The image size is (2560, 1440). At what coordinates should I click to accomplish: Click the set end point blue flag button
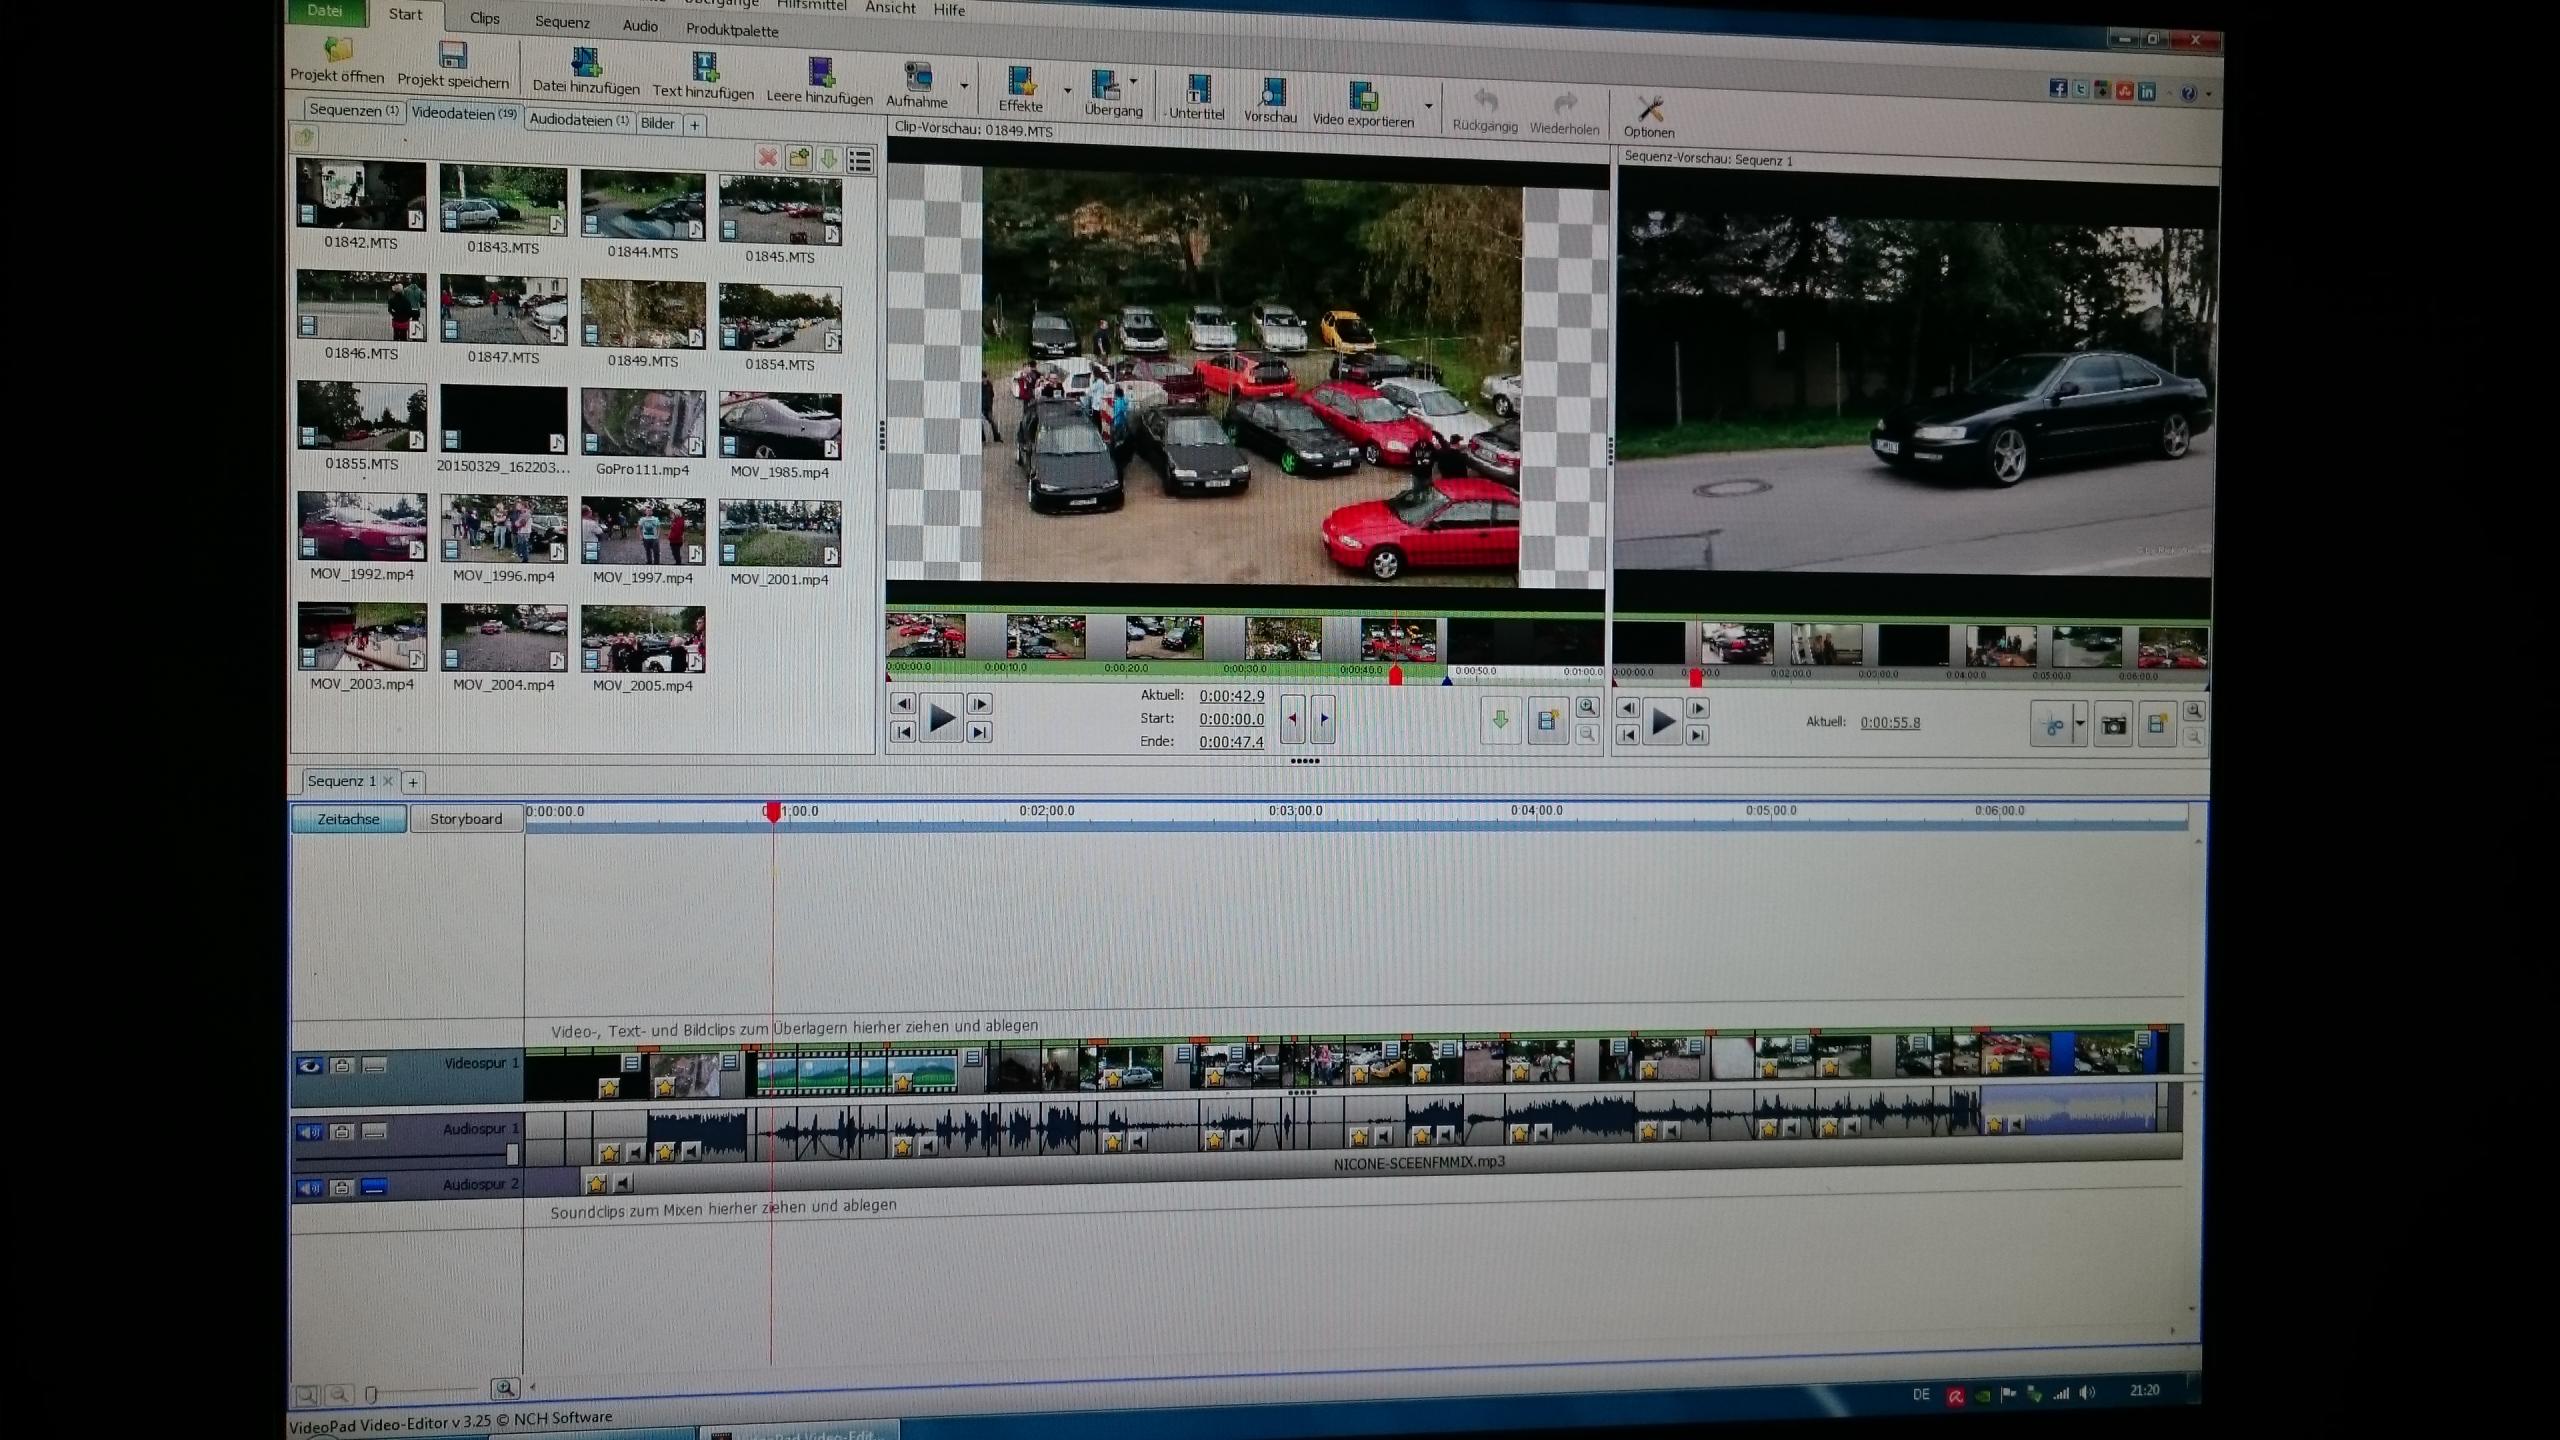coord(1323,718)
